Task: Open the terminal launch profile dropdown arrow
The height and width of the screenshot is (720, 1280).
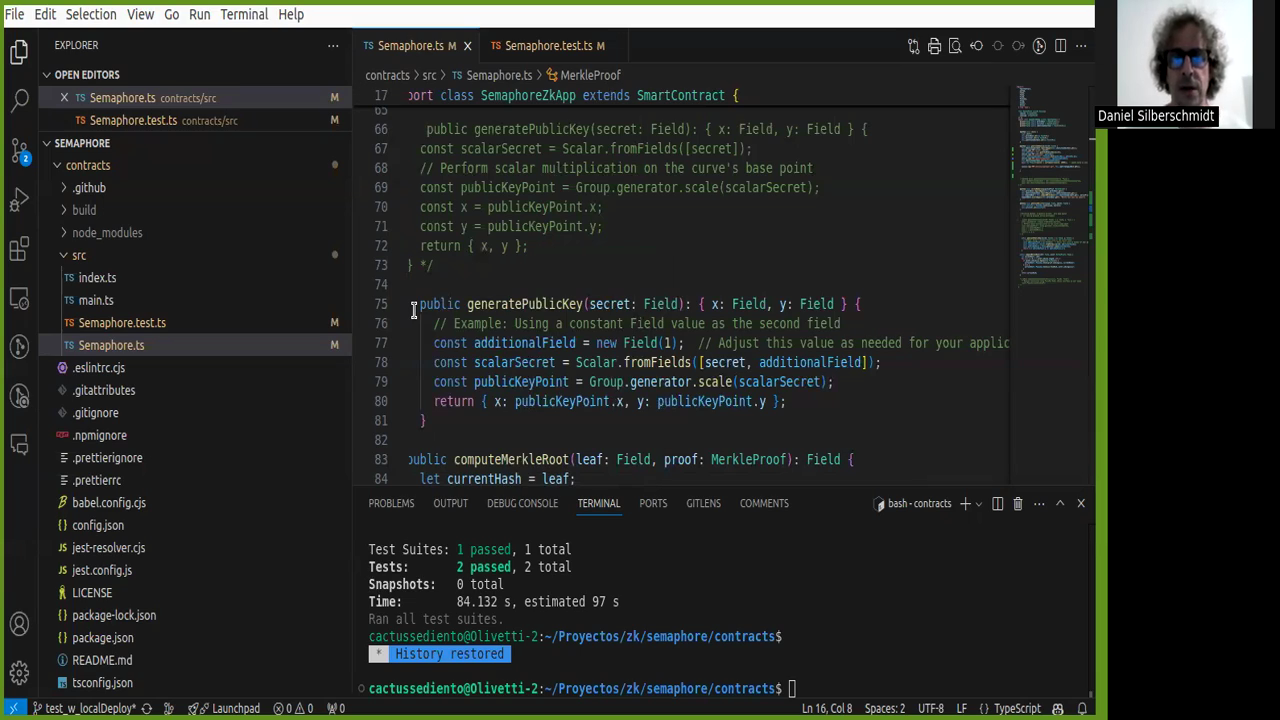Action: point(979,504)
